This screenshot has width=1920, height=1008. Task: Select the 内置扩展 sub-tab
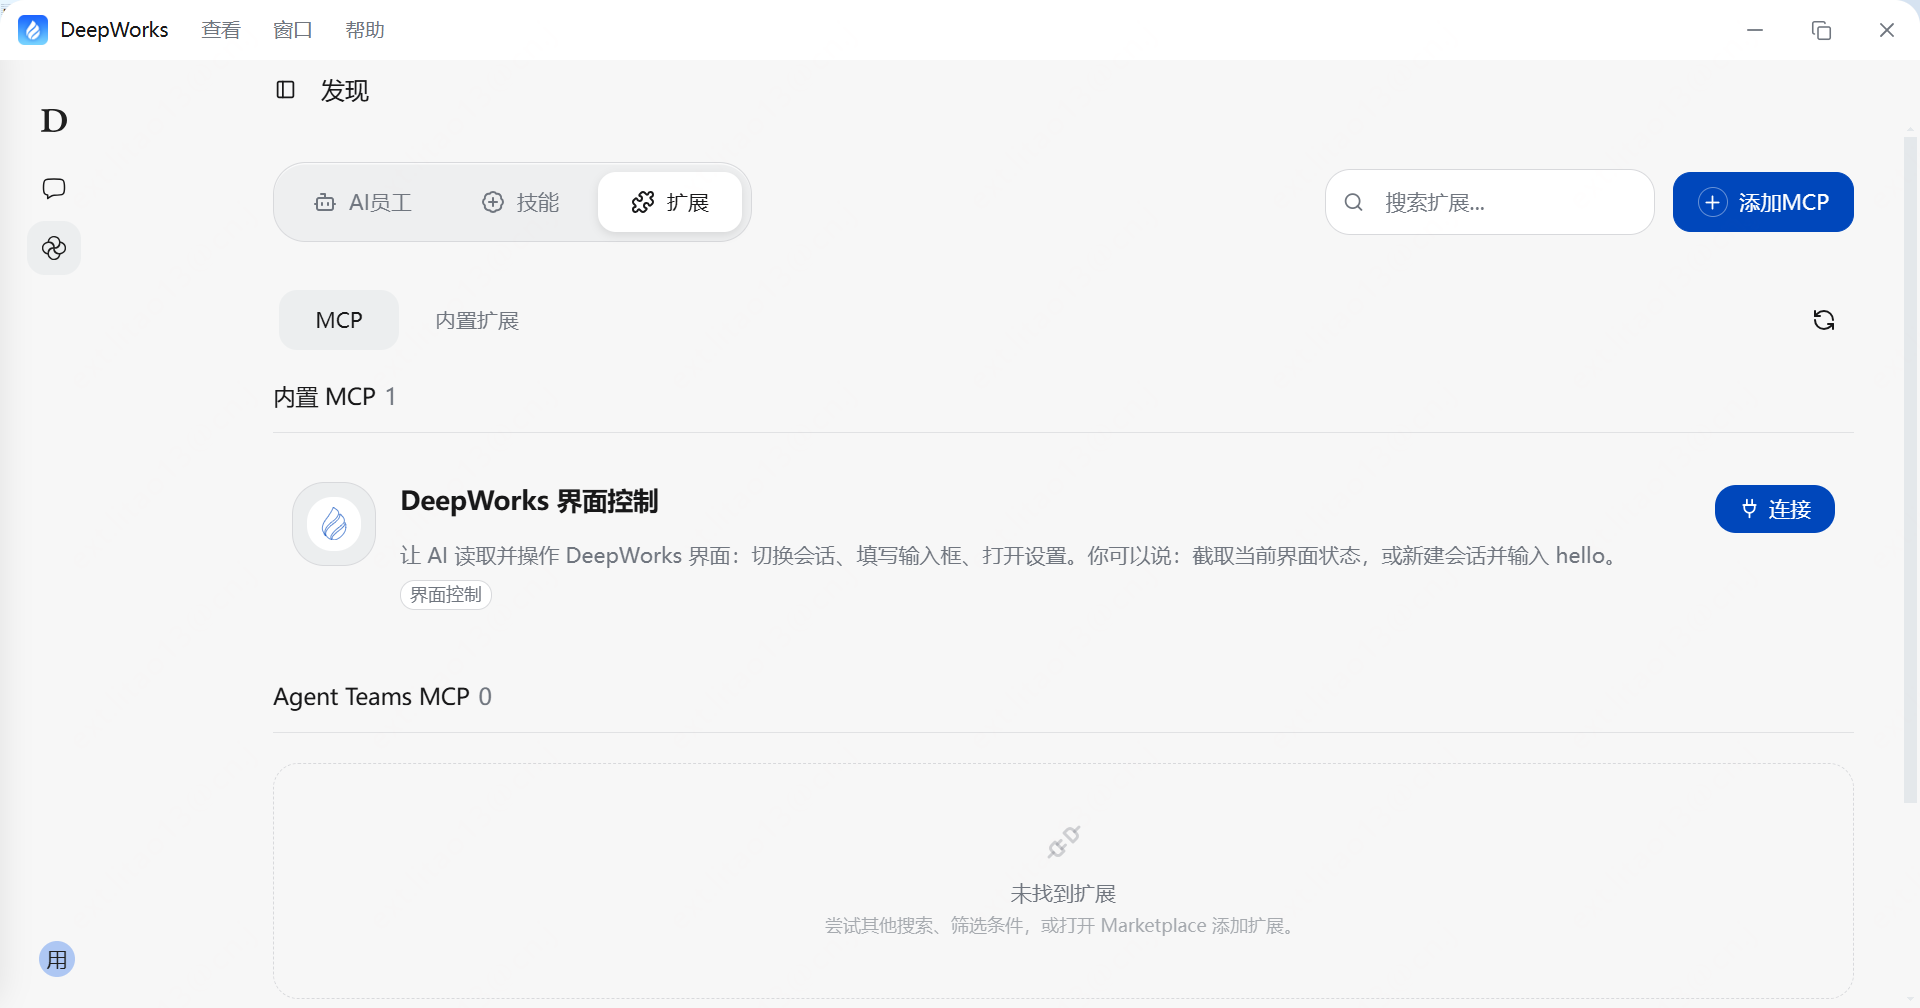point(477,320)
